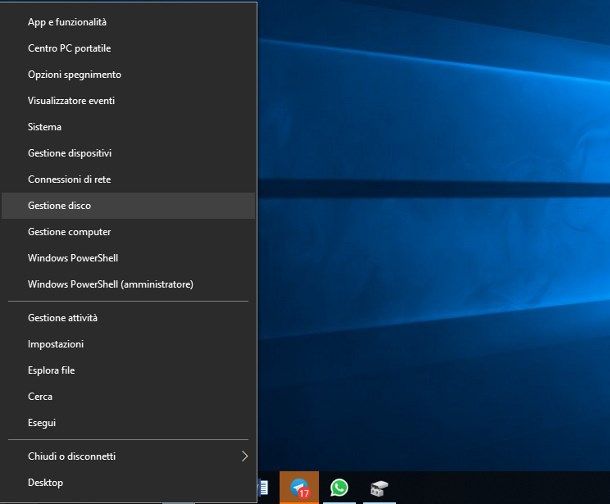
Task: Open the Sistema menu entry
Action: pyautogui.click(x=128, y=127)
